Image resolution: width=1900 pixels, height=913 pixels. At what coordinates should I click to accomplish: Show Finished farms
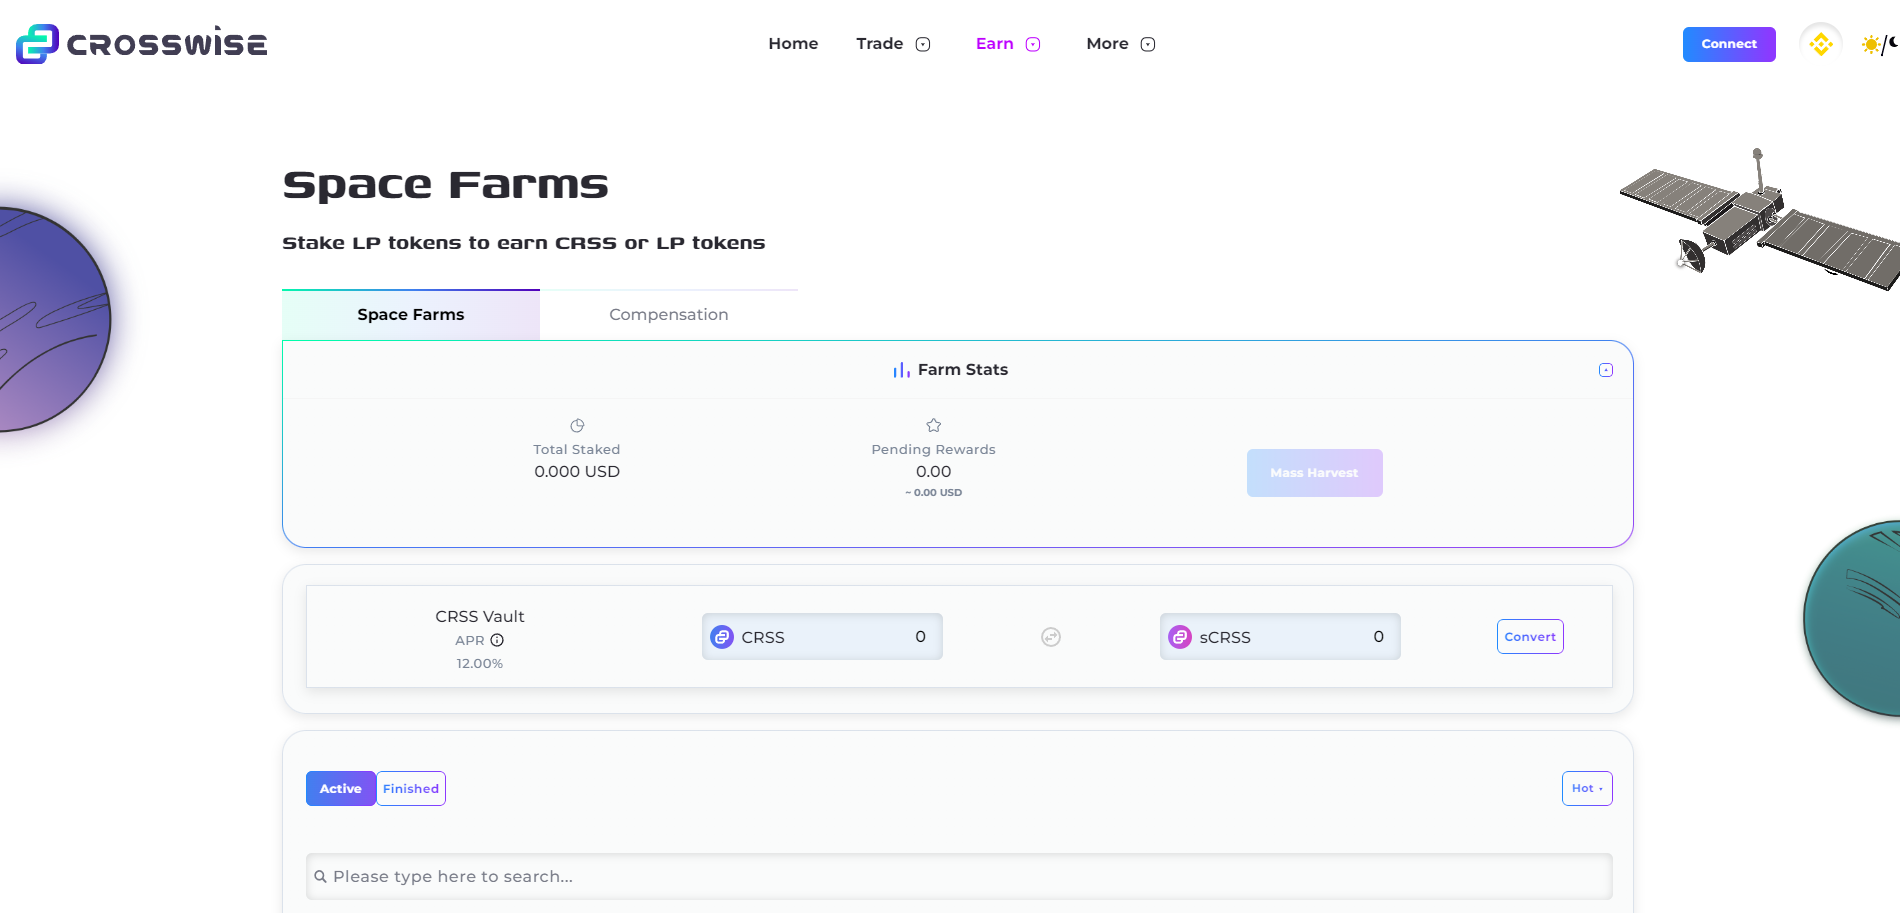tap(411, 788)
